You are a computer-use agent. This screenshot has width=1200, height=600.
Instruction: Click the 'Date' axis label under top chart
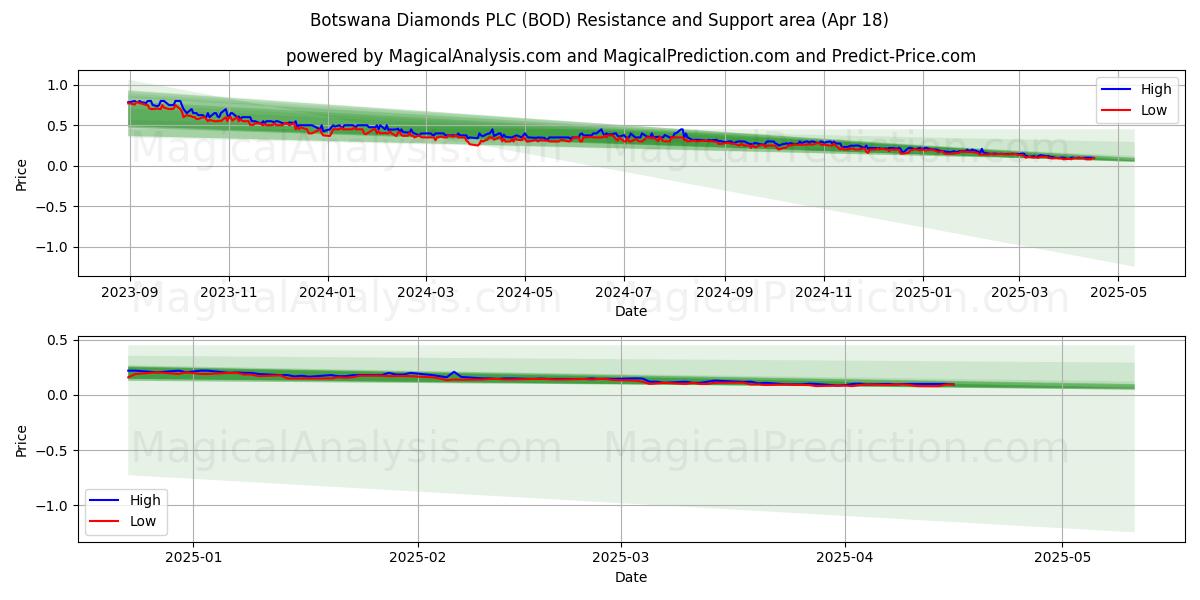coord(631,311)
